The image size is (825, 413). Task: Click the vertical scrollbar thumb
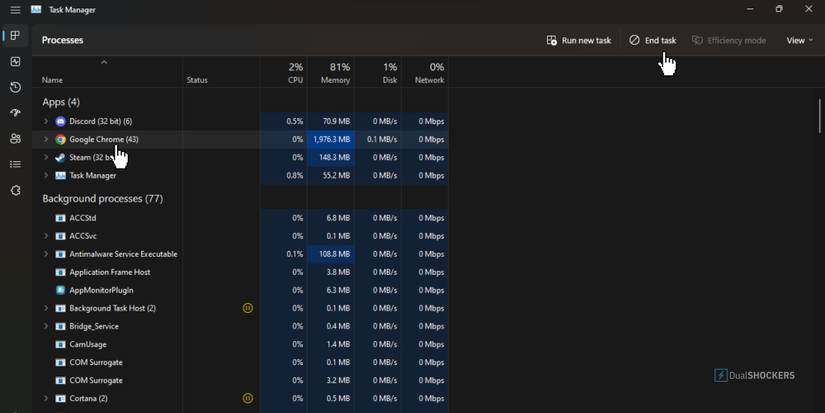click(x=820, y=116)
